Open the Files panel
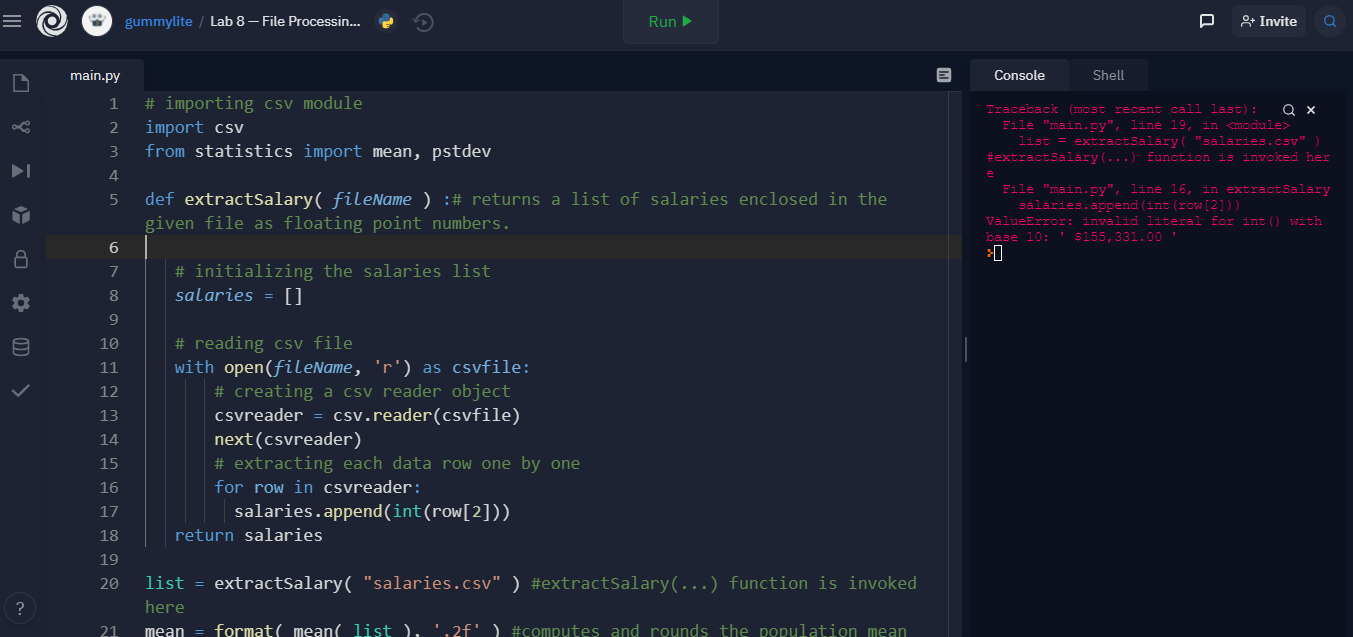The image size is (1353, 637). pos(20,83)
